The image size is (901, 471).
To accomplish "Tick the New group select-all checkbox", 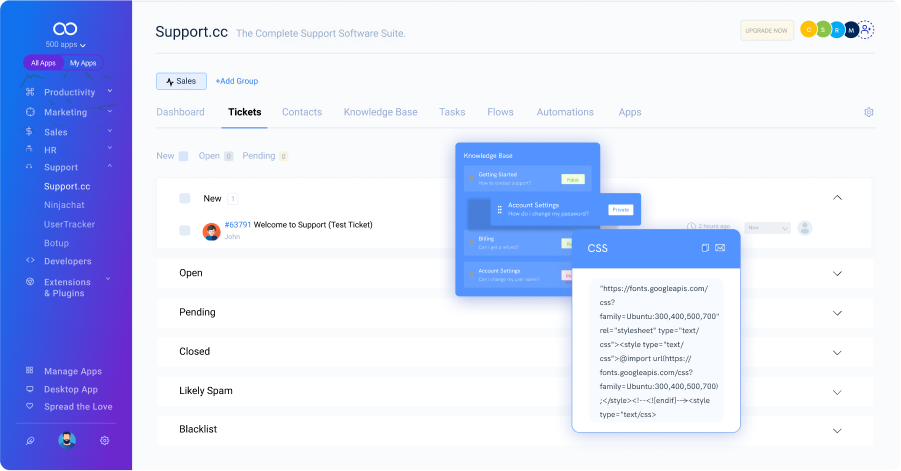I will (x=184, y=198).
